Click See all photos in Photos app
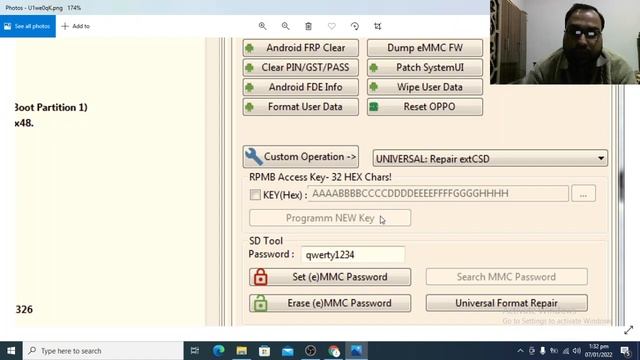 pos(28,26)
